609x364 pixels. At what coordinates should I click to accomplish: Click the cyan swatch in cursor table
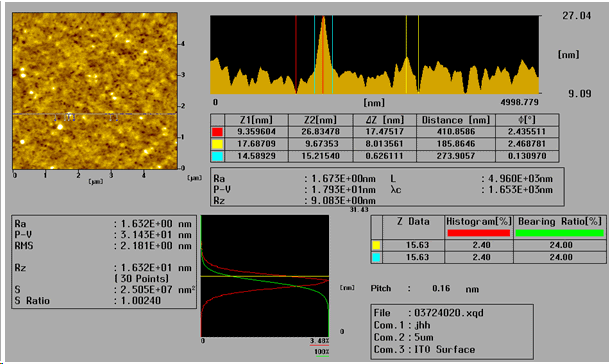pyautogui.click(x=218, y=156)
